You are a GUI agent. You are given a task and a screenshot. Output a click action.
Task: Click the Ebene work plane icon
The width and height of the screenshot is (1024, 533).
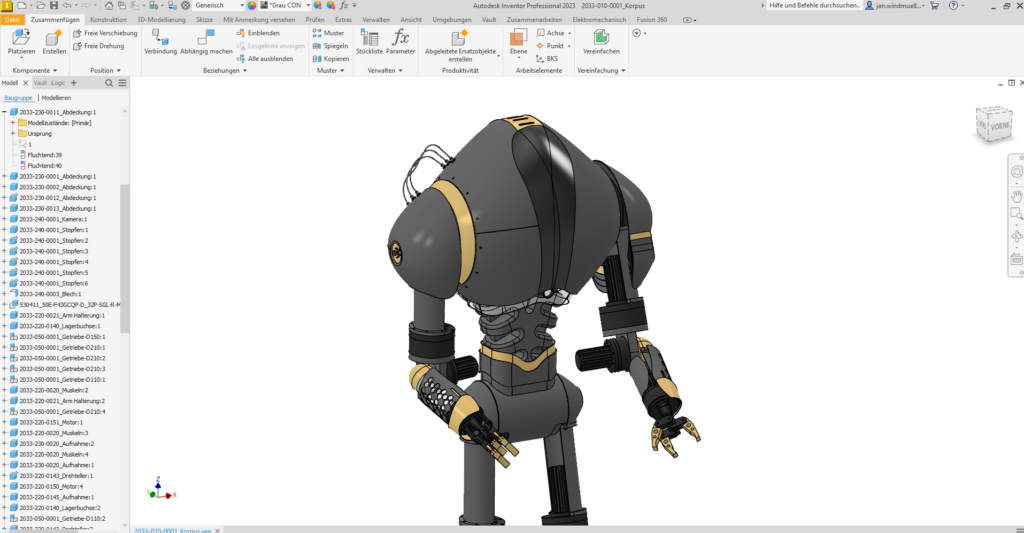[x=519, y=42]
